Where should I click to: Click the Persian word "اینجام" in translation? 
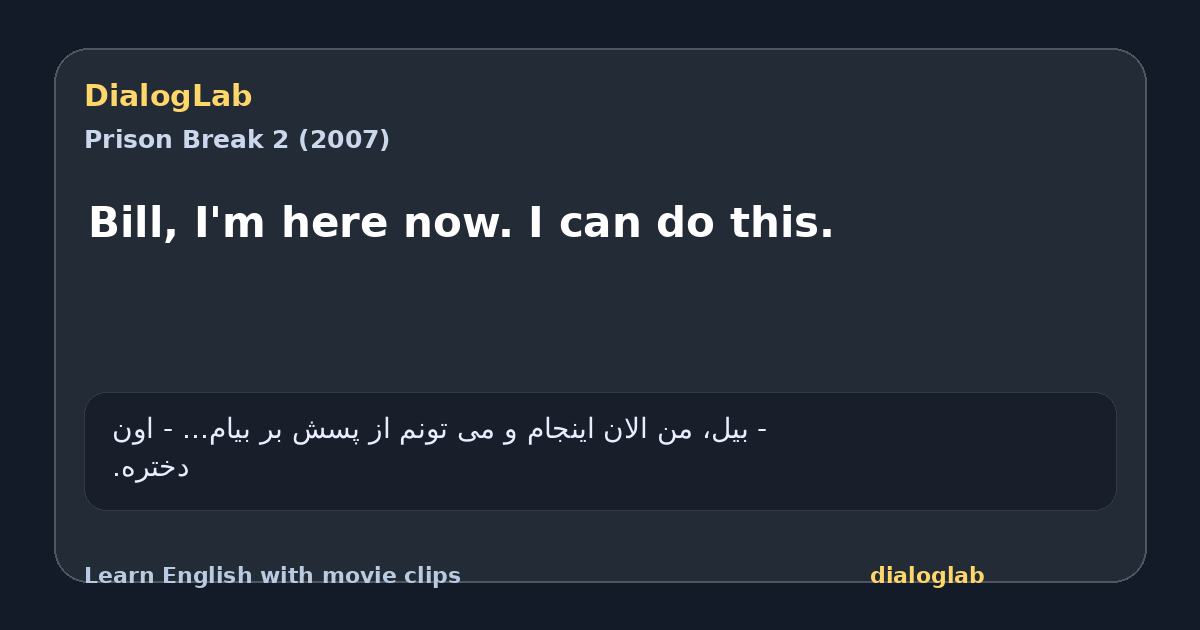(x=559, y=430)
